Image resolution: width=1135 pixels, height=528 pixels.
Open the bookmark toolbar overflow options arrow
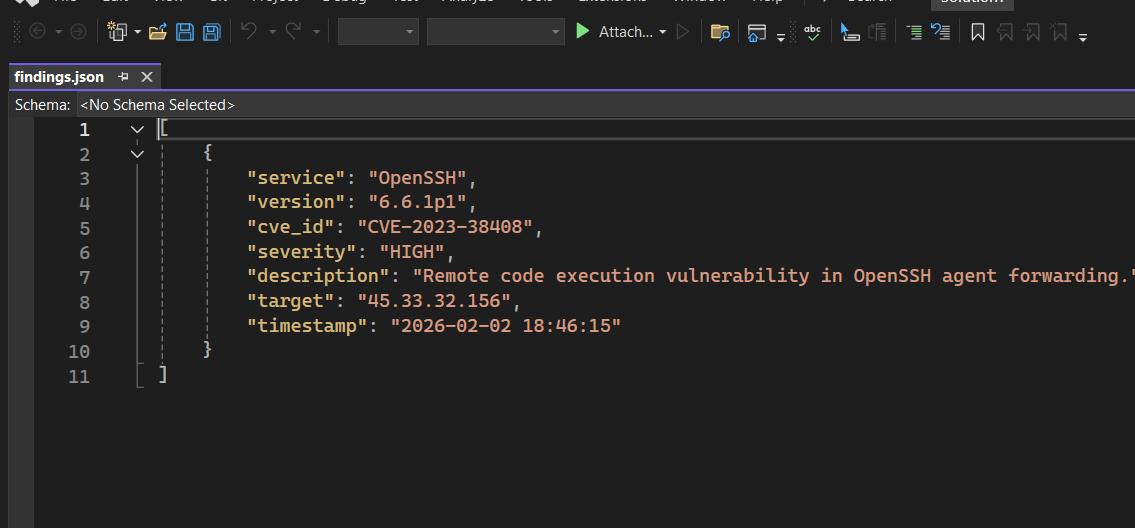coord(1083,38)
